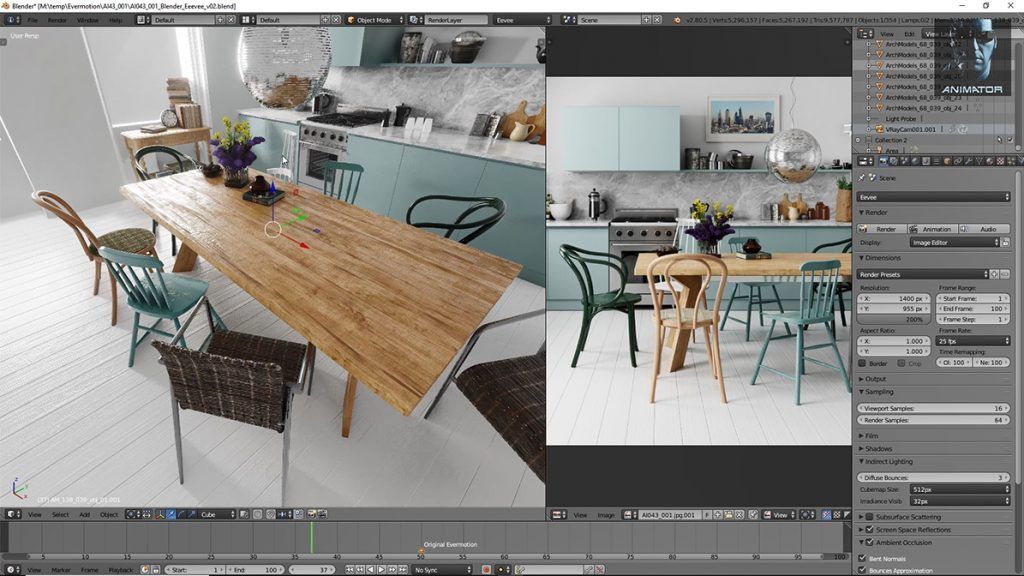1024x576 pixels.
Task: Click the Blender icon in the title bar
Action: [6, 6]
